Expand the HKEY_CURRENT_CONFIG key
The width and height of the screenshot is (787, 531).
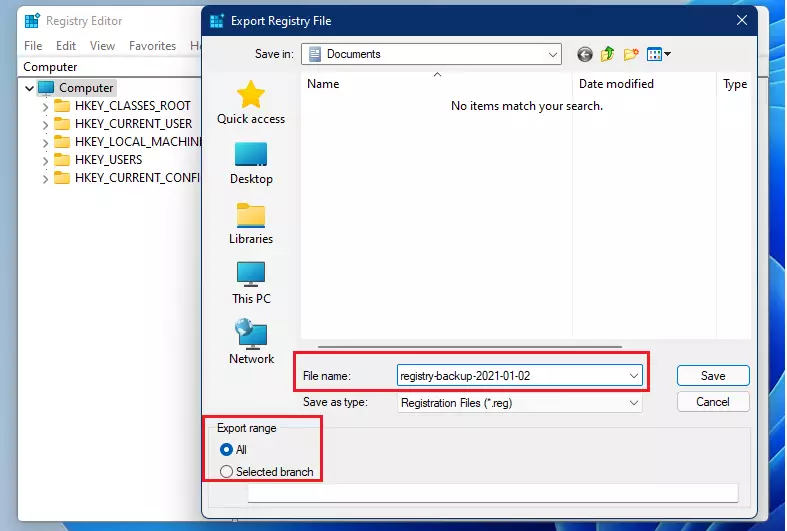[x=45, y=179]
